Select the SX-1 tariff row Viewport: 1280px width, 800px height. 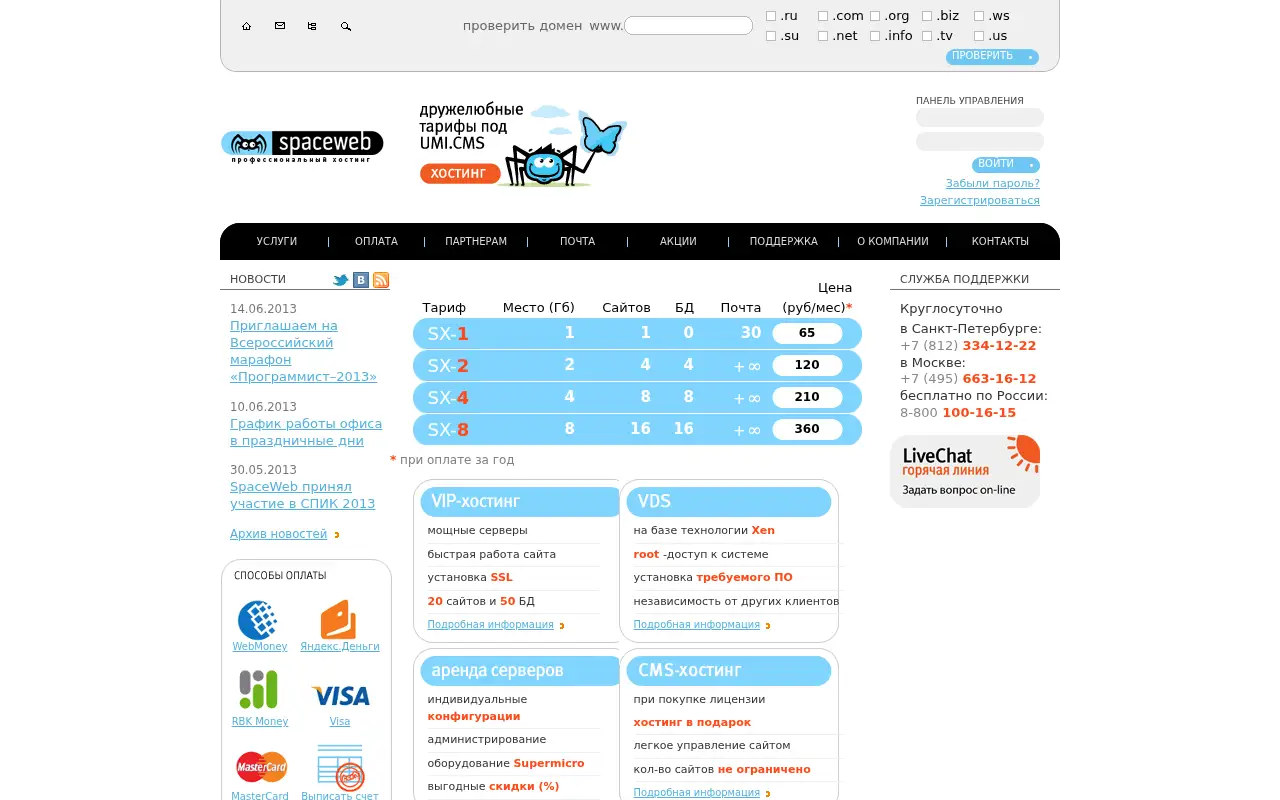tap(637, 333)
